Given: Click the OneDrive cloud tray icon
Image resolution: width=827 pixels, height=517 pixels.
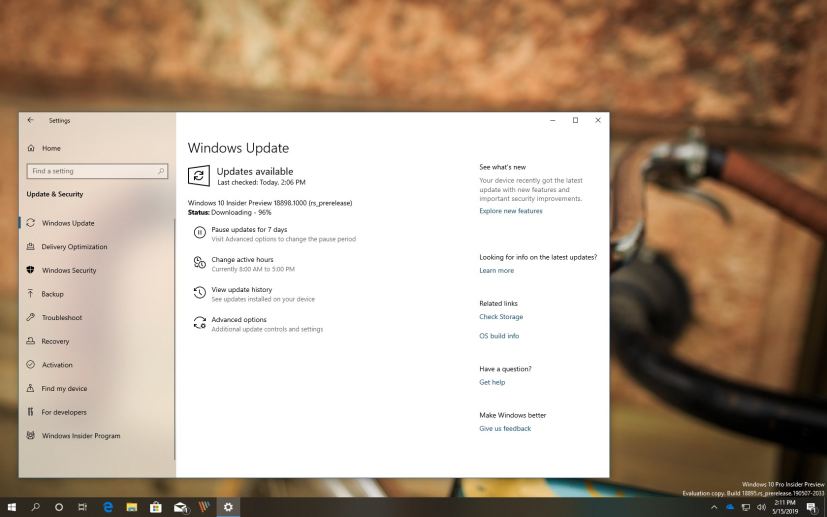Looking at the screenshot, I should (730, 508).
